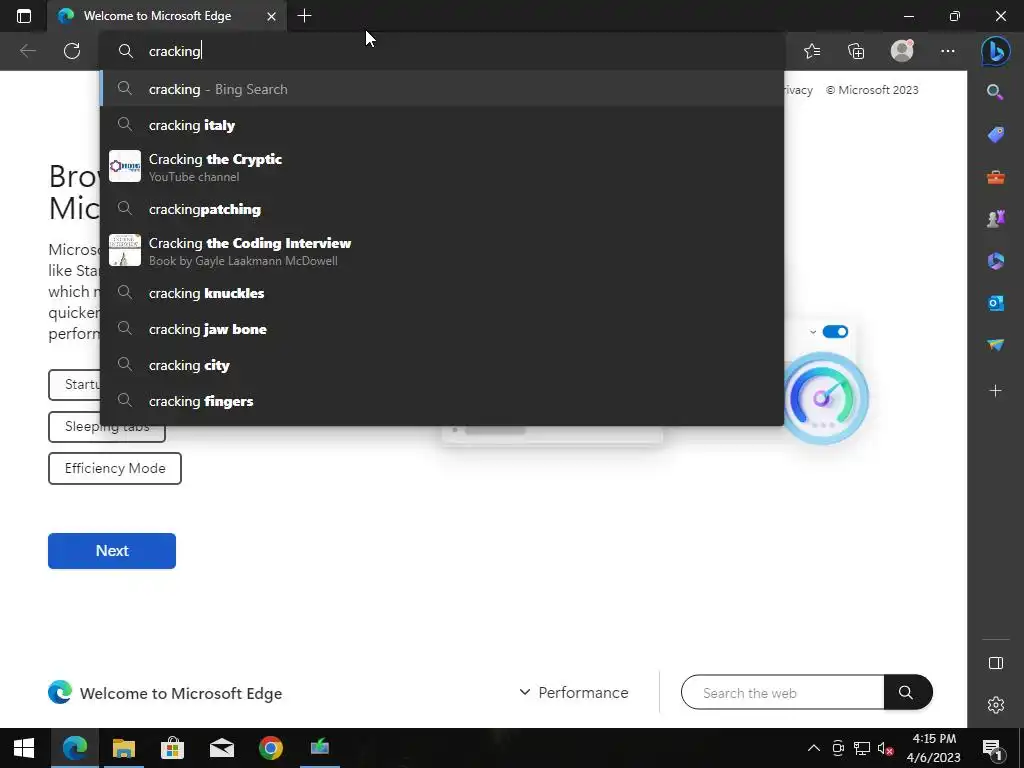Toggle the sidebar layout panel icon
This screenshot has width=1024, height=768.
pos(995,663)
